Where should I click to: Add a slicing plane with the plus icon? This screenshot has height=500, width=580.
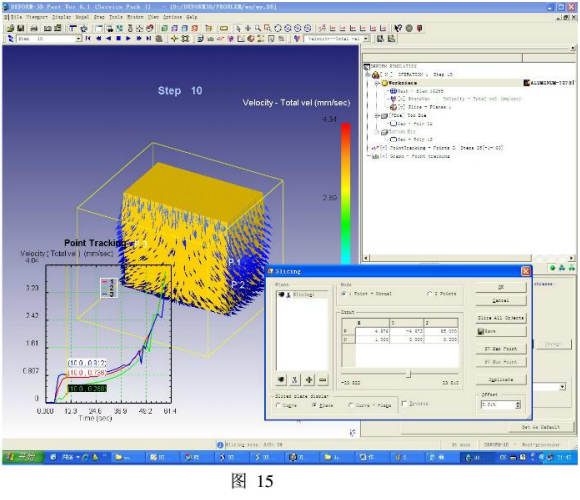click(x=309, y=379)
